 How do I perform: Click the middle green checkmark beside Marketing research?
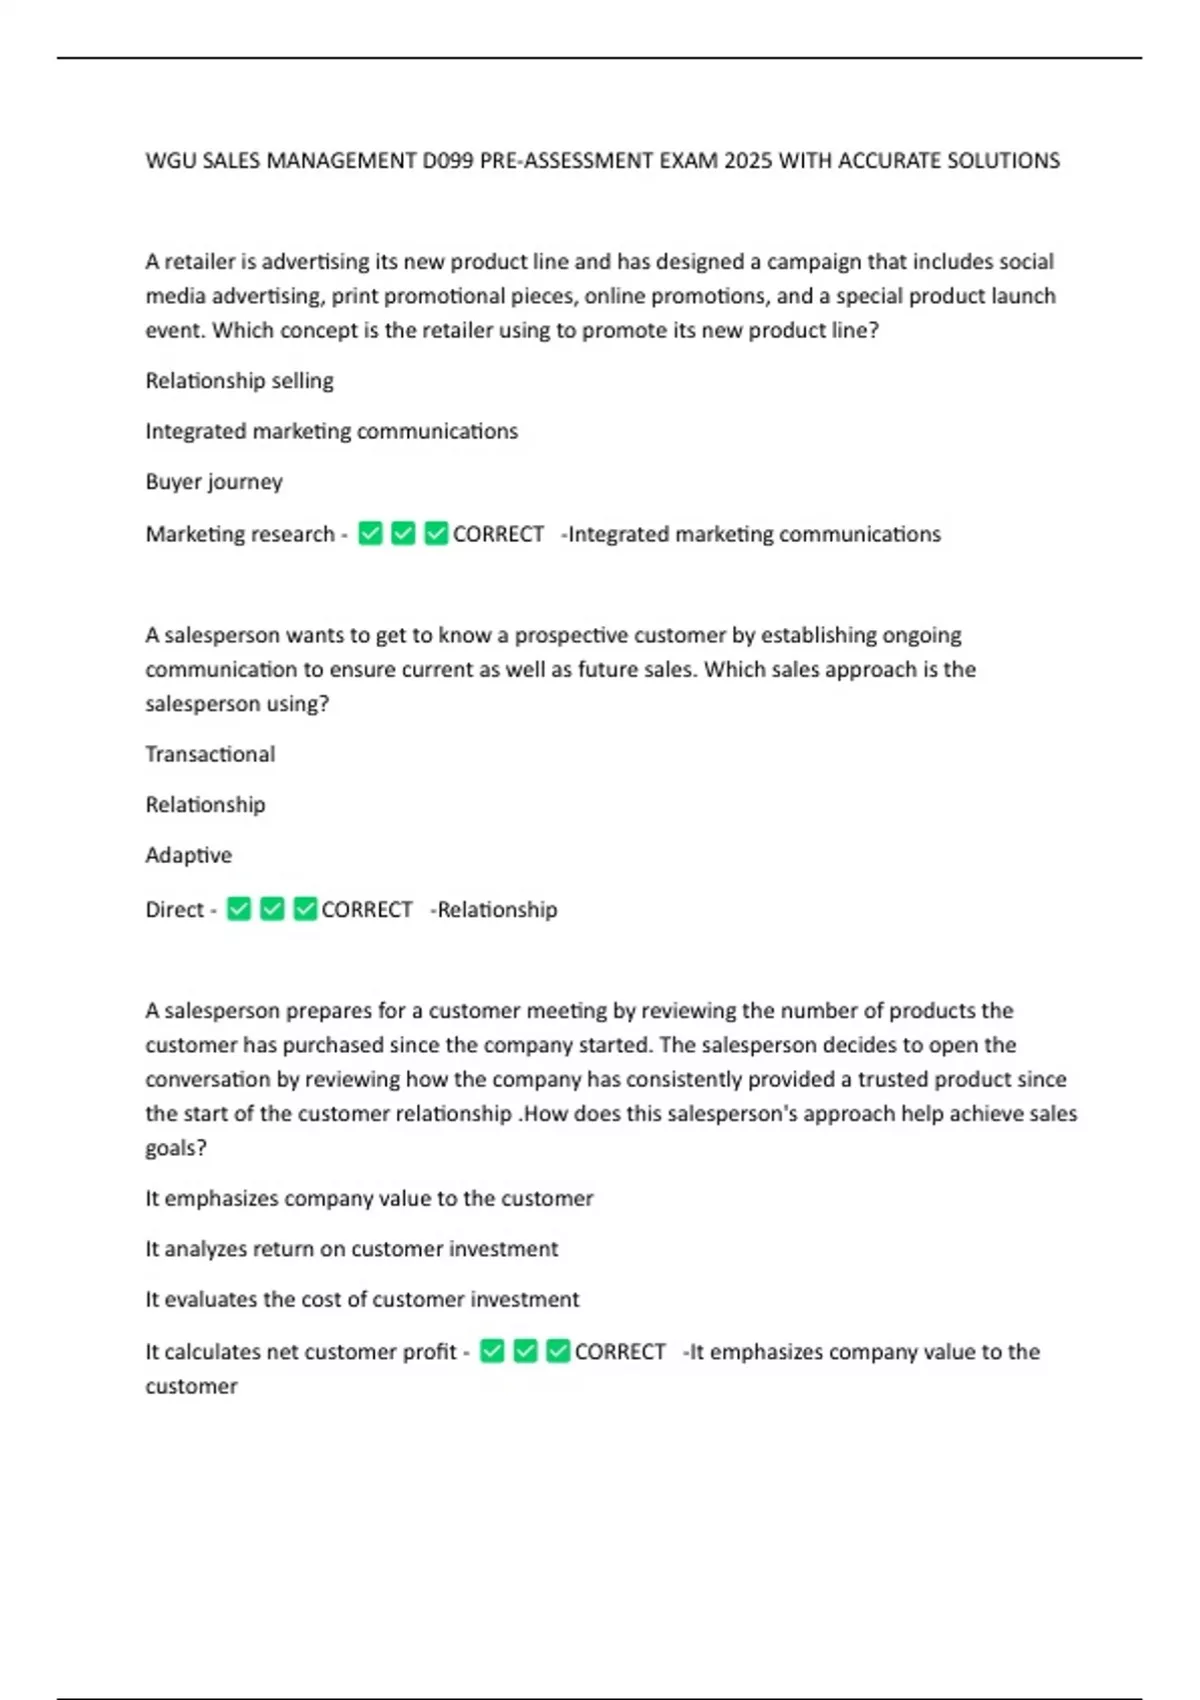point(403,533)
